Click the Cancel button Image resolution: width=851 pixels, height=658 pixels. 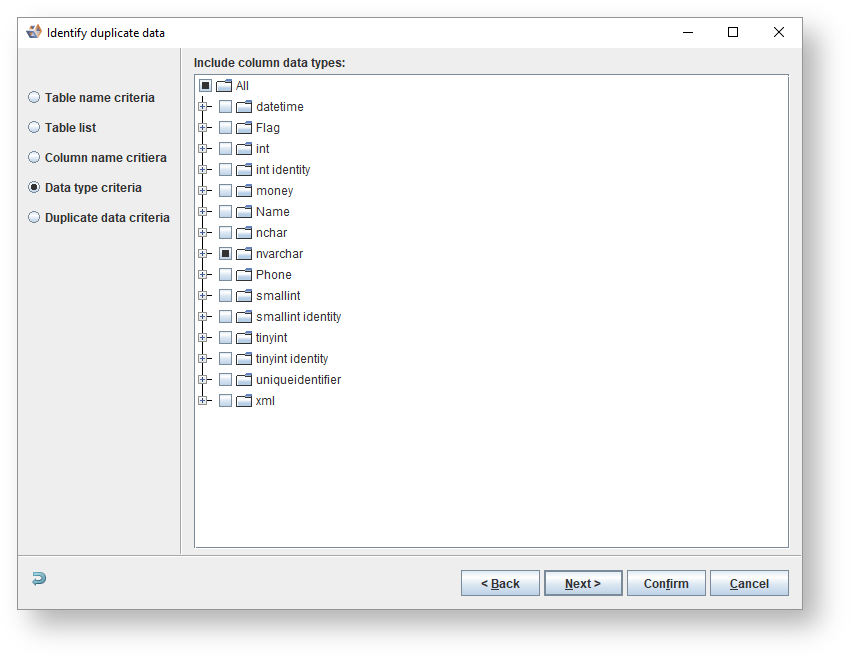coord(749,583)
